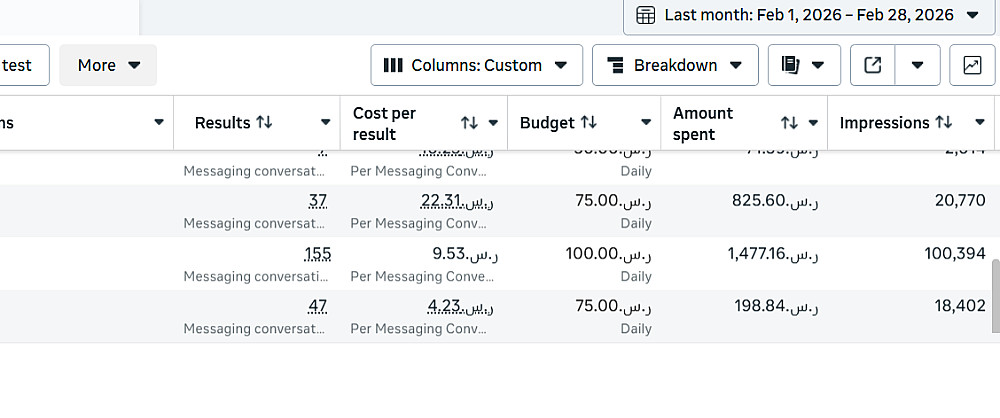Screen dimensions: 1000x418
Task: Open the Columns: Custom dropdown
Action: point(476,65)
